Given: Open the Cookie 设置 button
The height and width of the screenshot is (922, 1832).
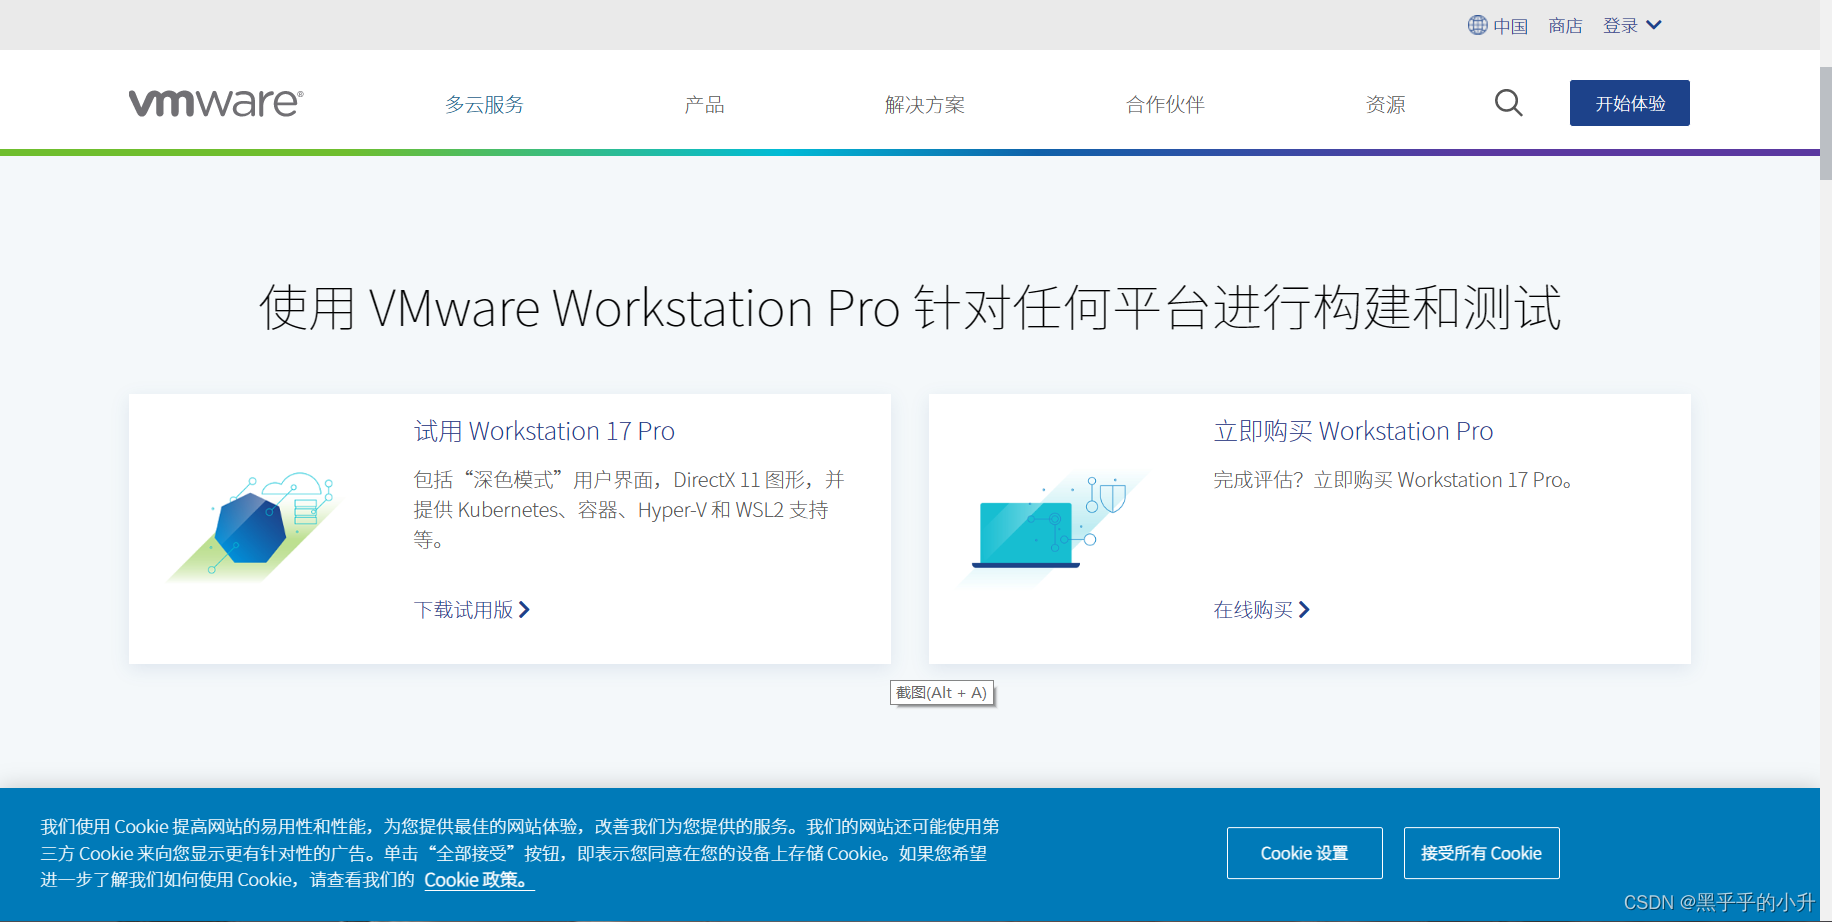Looking at the screenshot, I should coord(1305,853).
